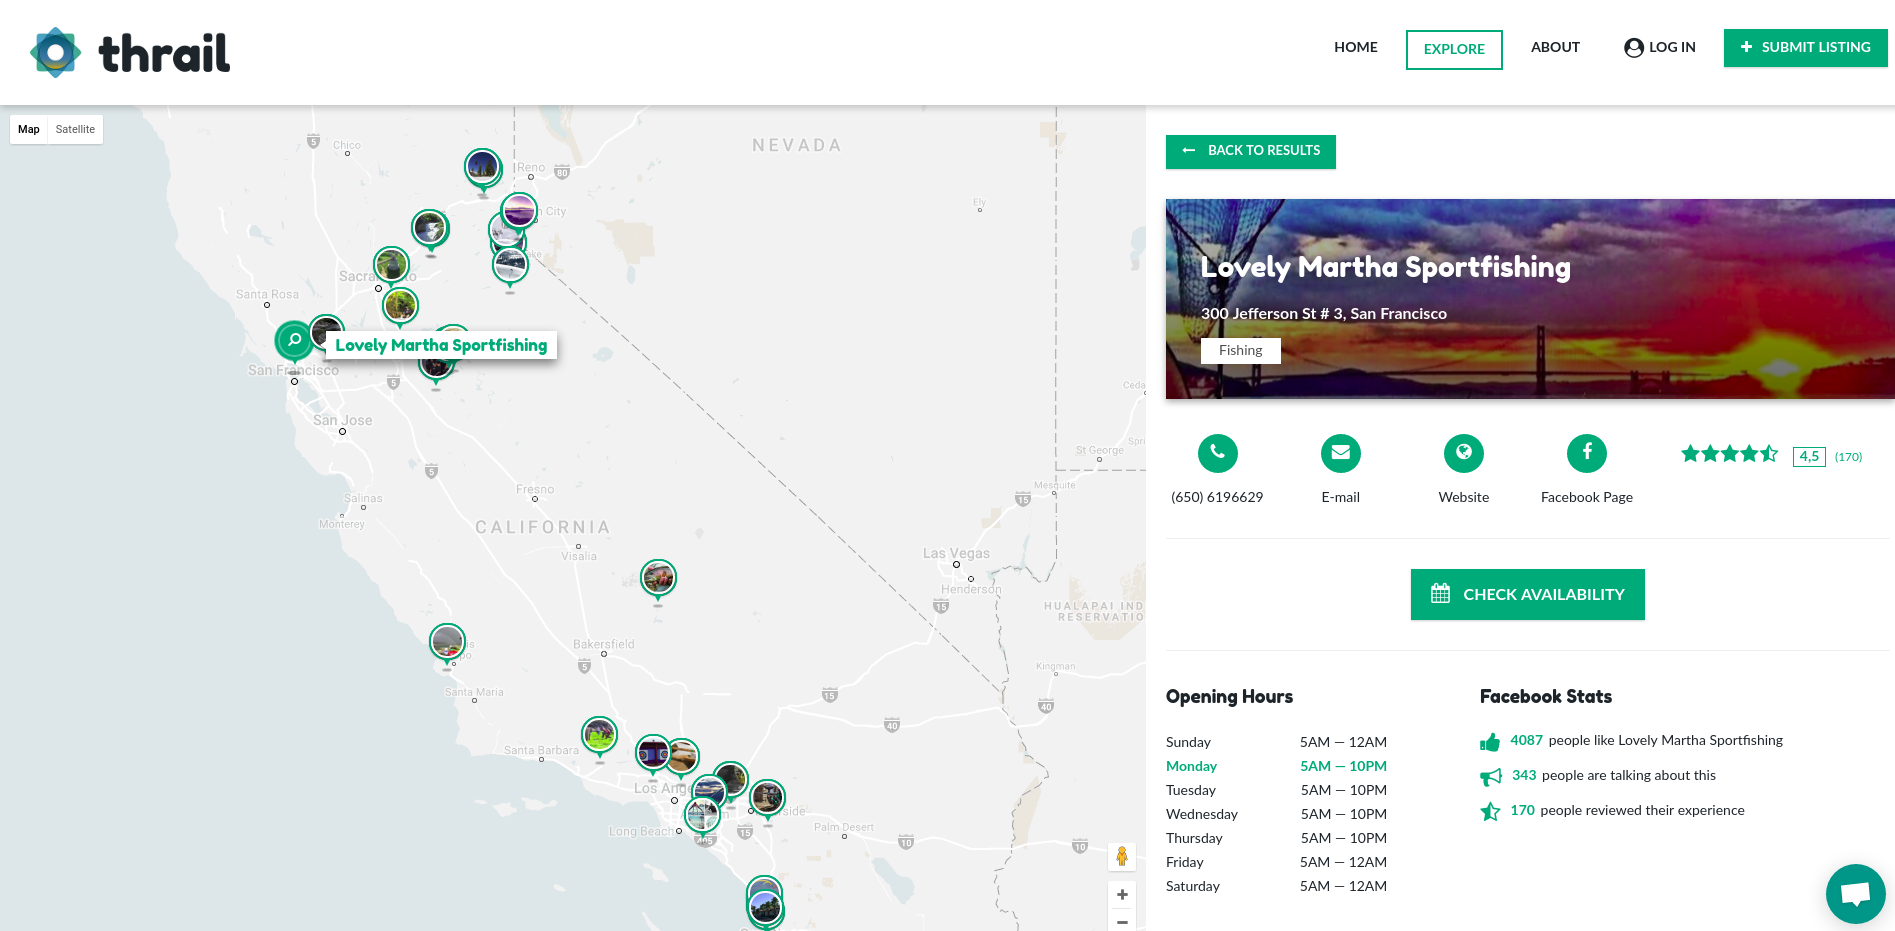Open the (170) reviews count link
The width and height of the screenshot is (1895, 931).
pos(1848,457)
